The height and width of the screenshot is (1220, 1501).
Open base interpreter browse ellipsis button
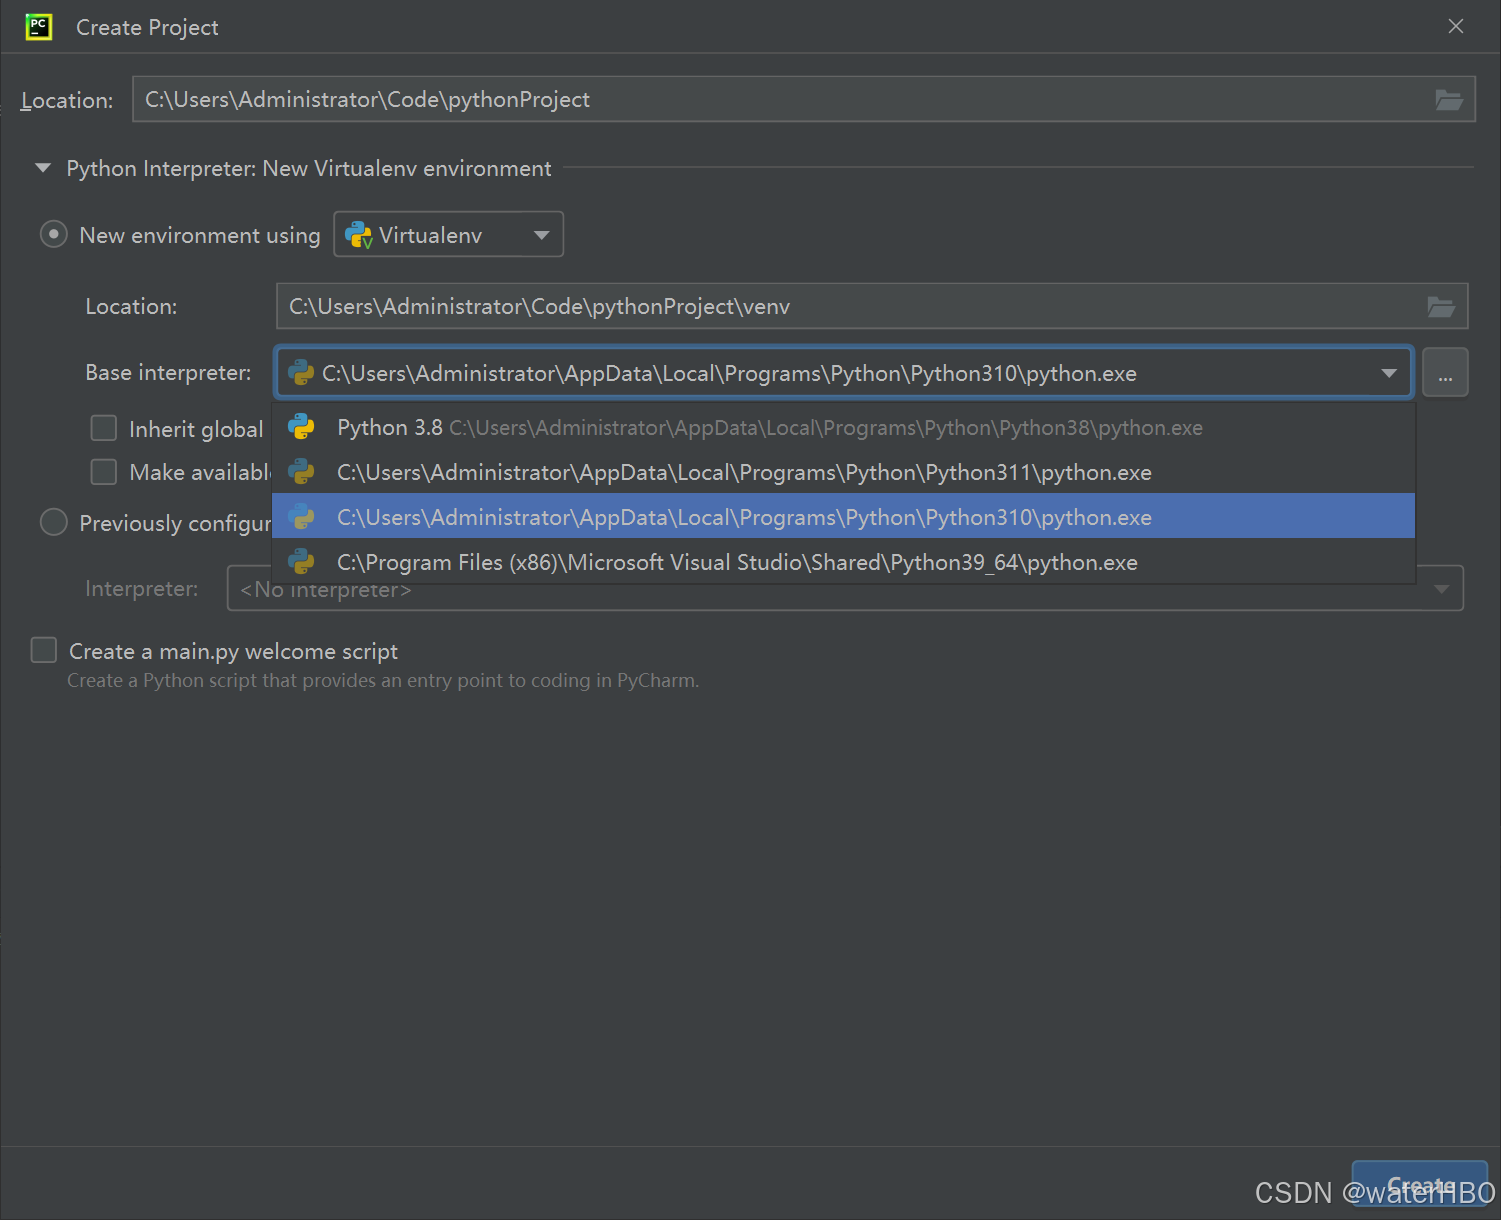coord(1445,373)
